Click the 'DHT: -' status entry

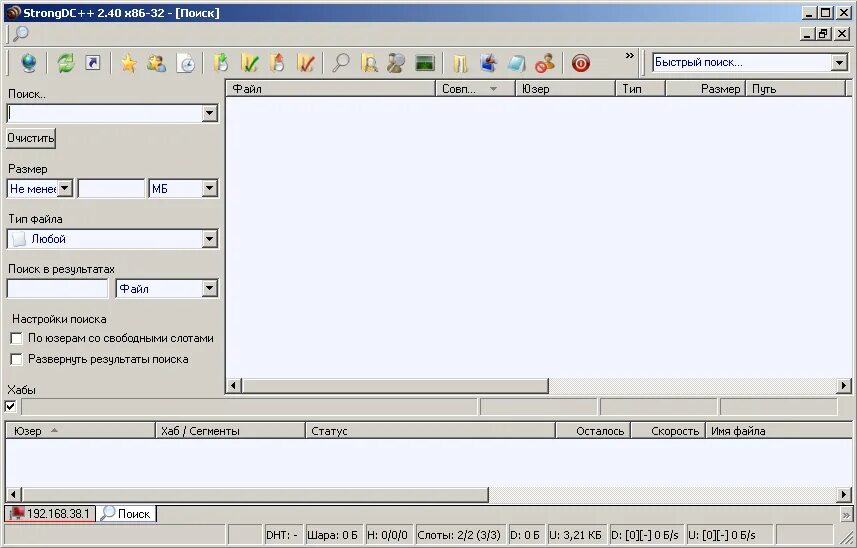(281, 534)
